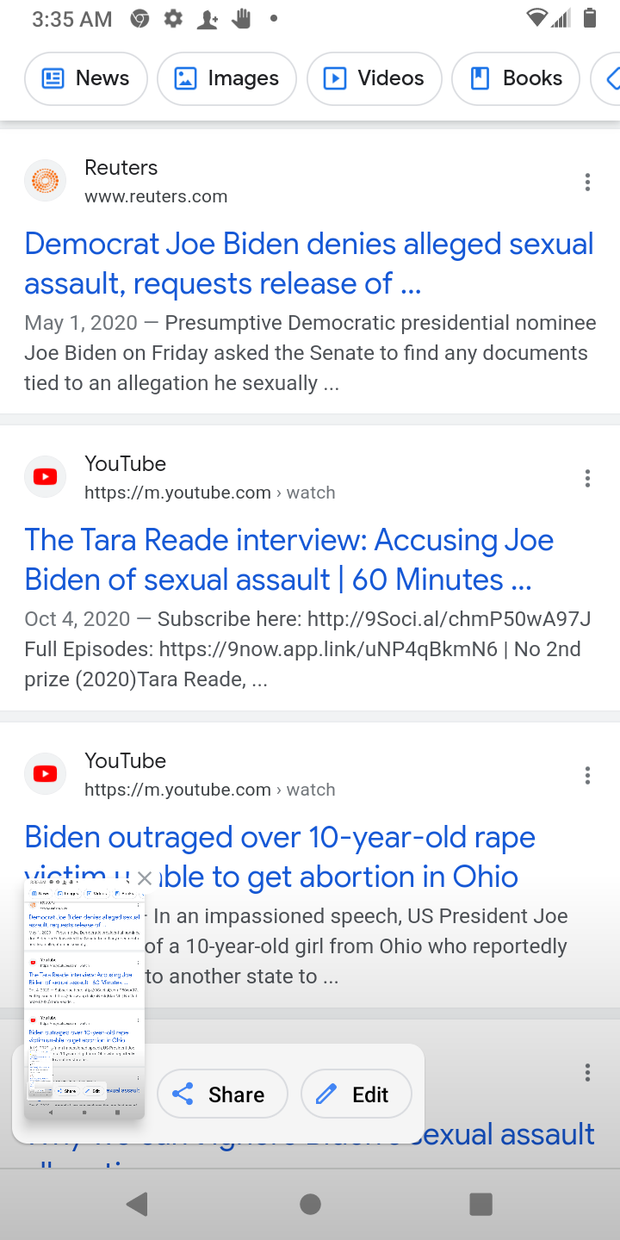Tap the Android home circle button
Screen dimensions: 620x1240
click(x=310, y=1204)
